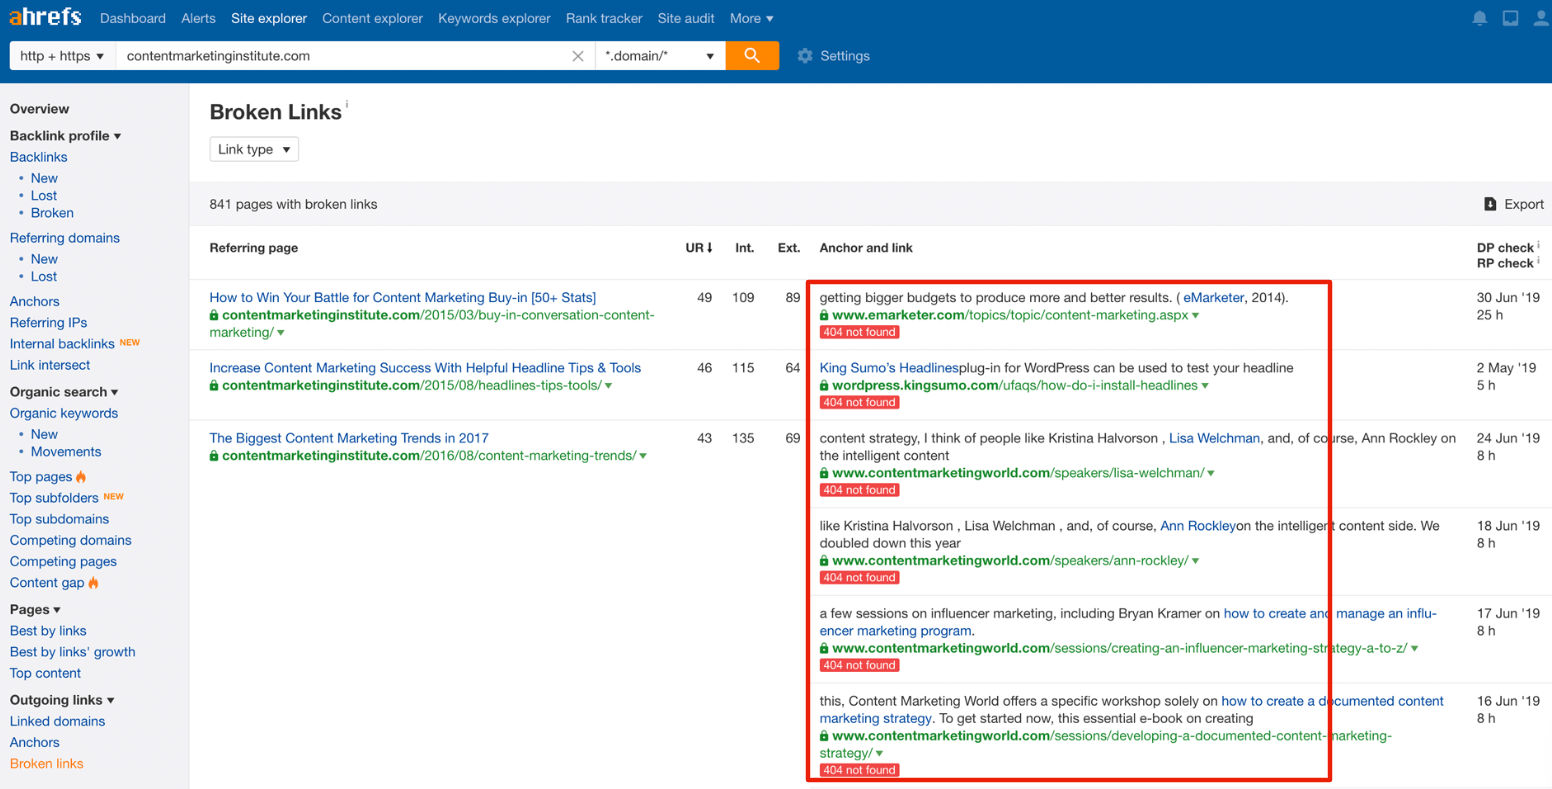Clear the domain search field
Screen dimensions: 1552x789
(578, 56)
